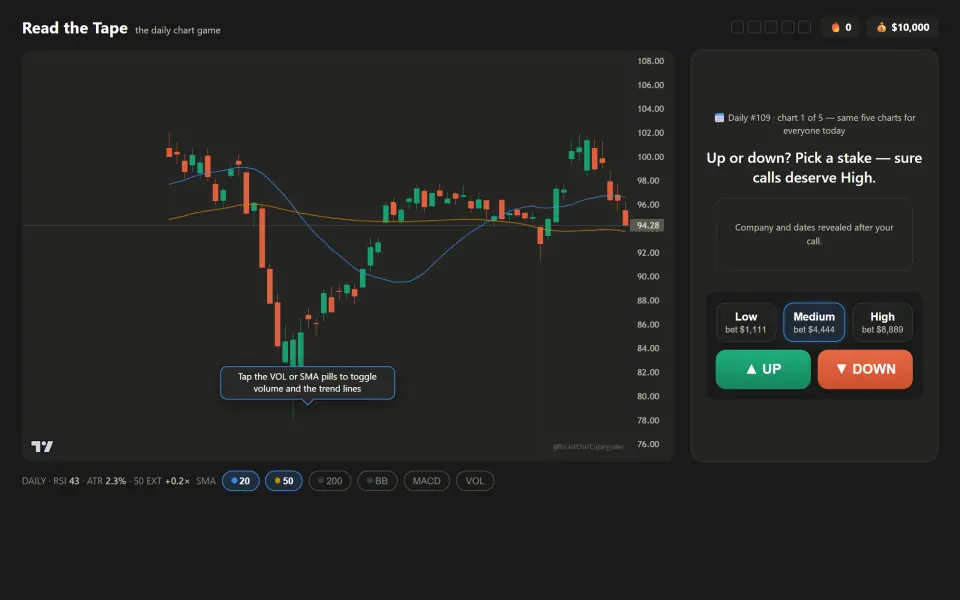Show volume with the VOL pill
The height and width of the screenshot is (600, 960).
tap(475, 481)
